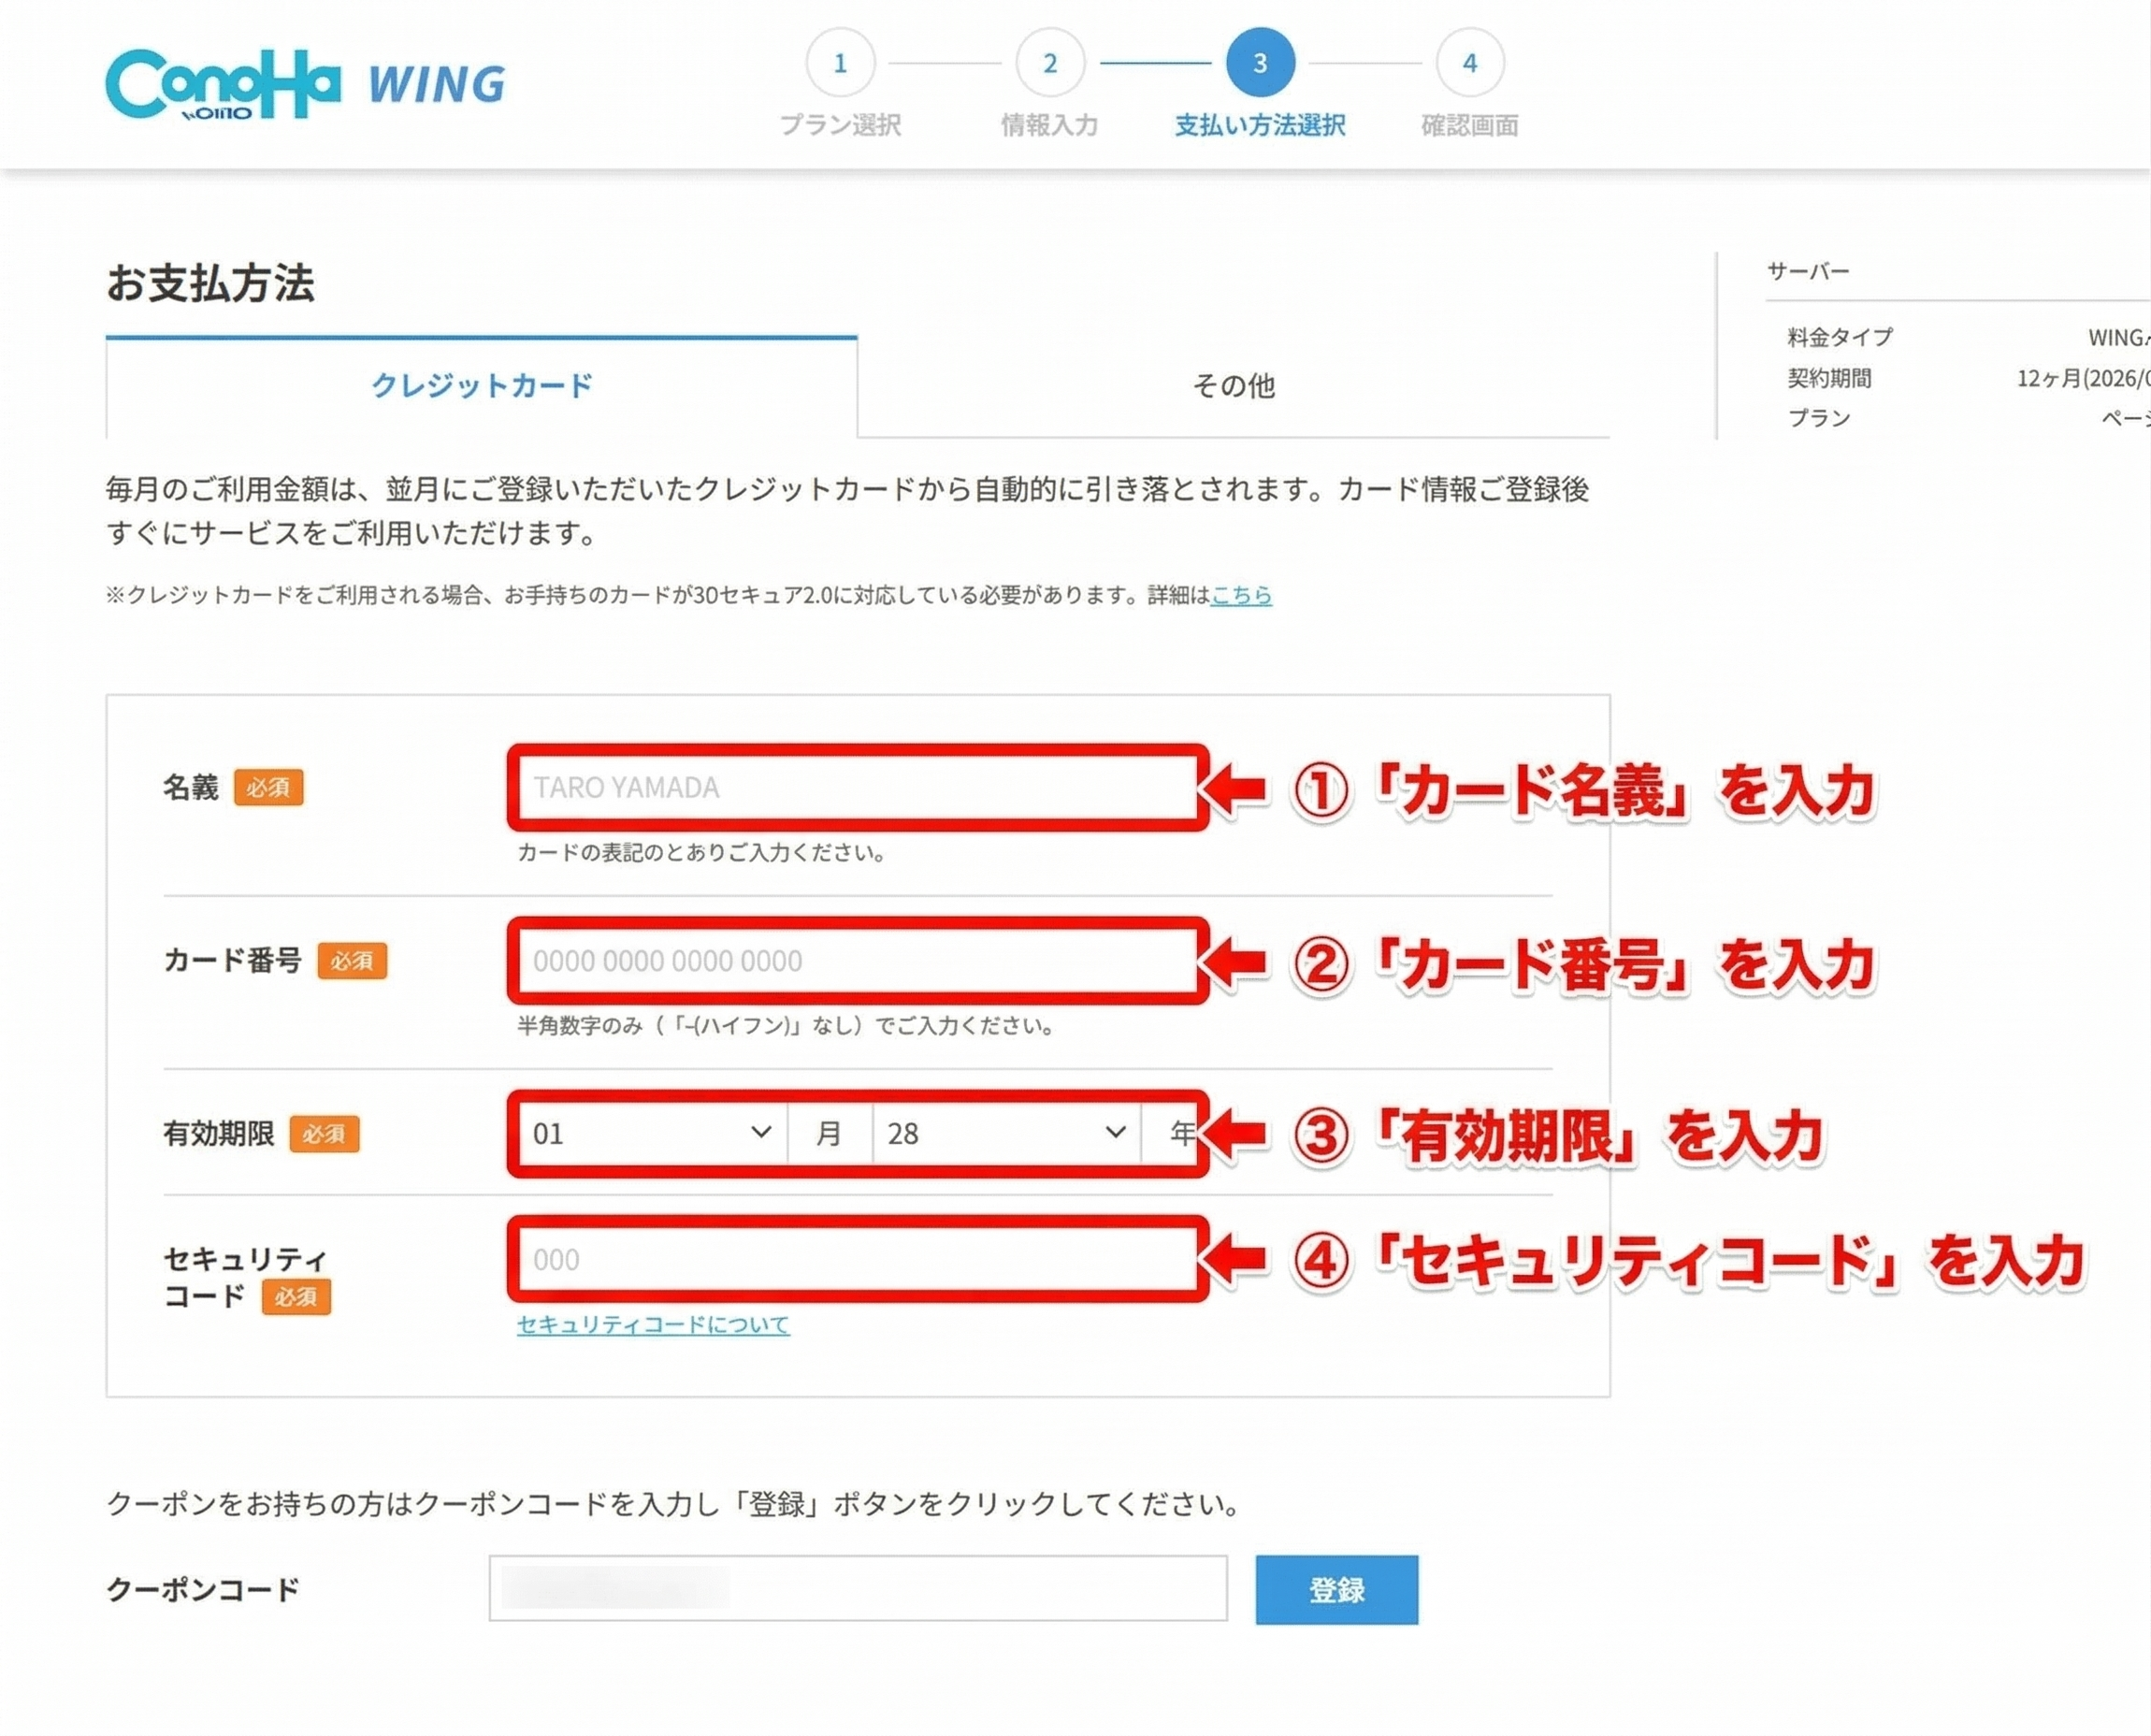Screen dimensions: 2151x1736
Task: Click the month dropdown chevron arrow
Action: click(x=761, y=1132)
